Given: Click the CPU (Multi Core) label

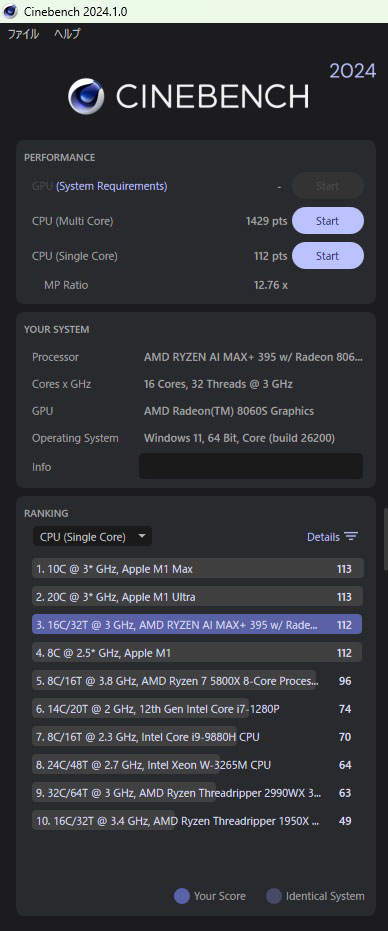Looking at the screenshot, I should tap(72, 221).
